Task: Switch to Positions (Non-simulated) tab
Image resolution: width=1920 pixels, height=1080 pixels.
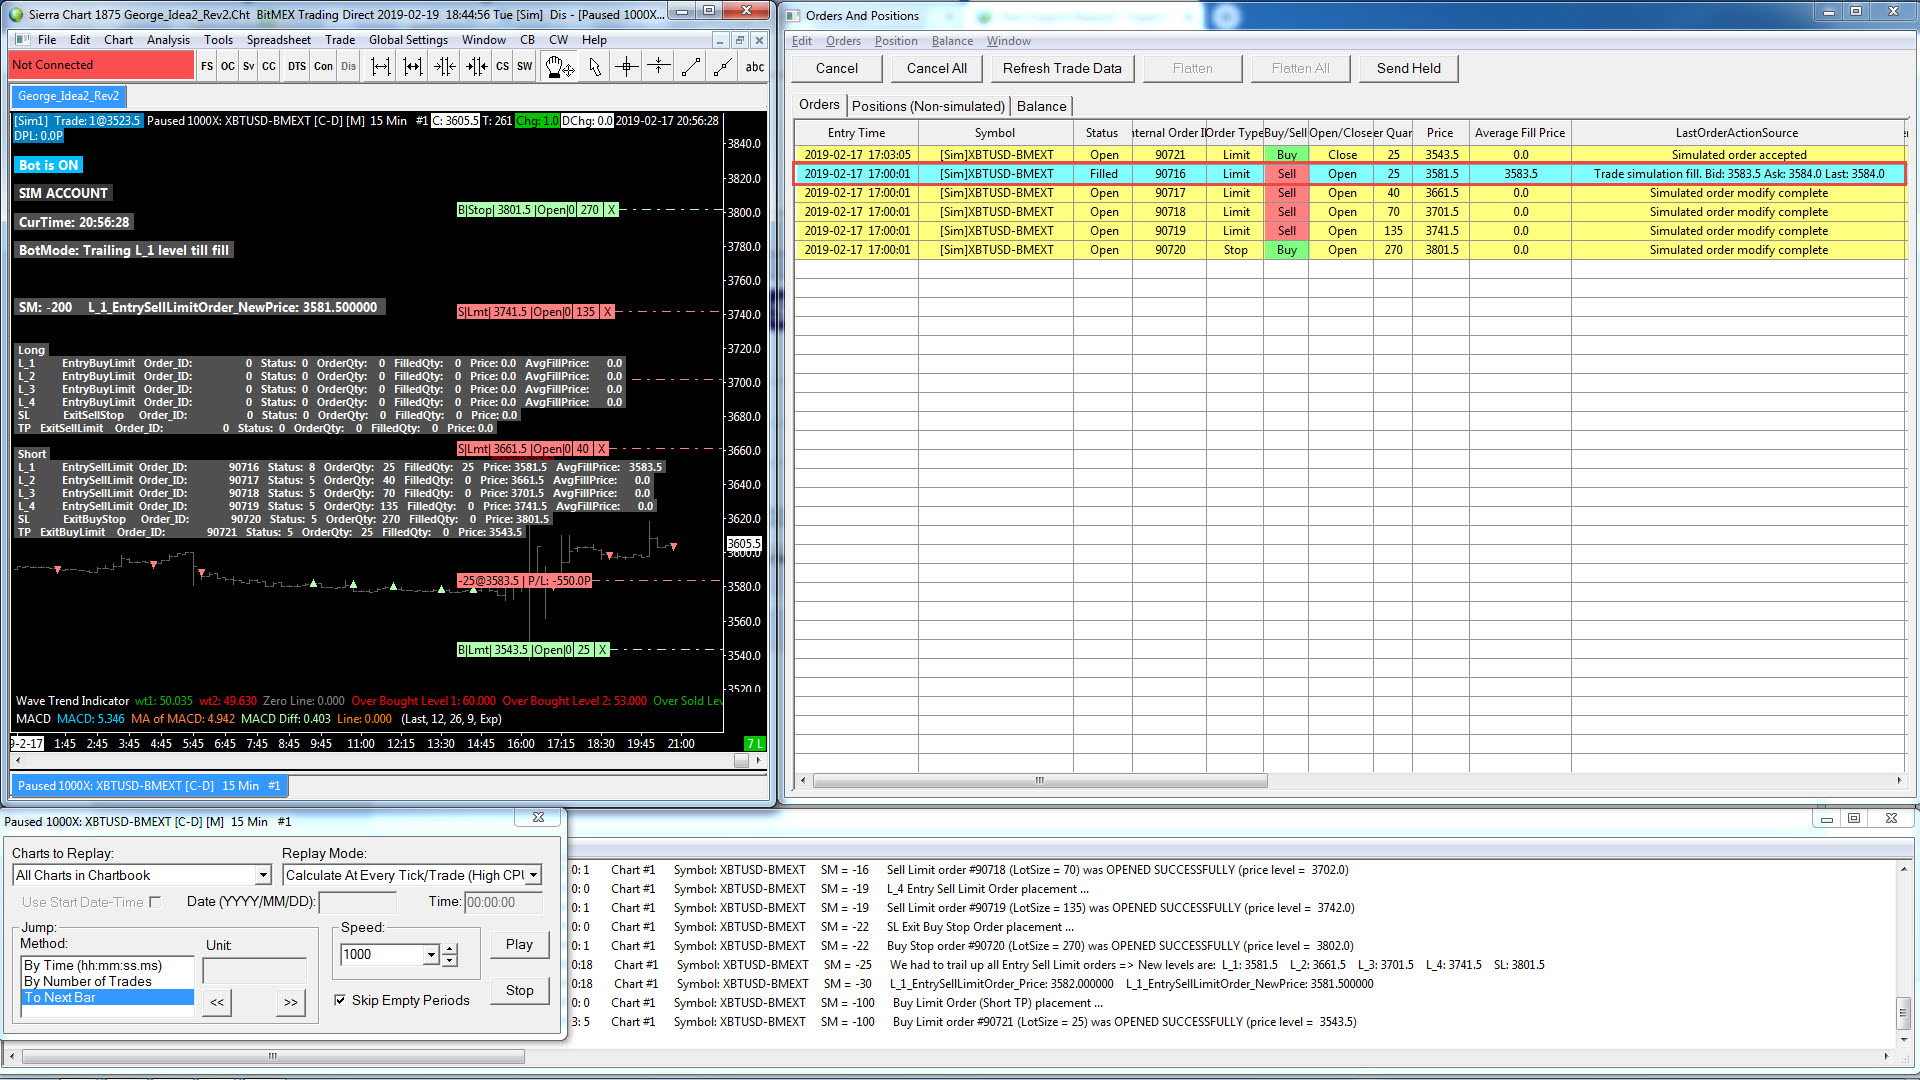Action: click(927, 106)
